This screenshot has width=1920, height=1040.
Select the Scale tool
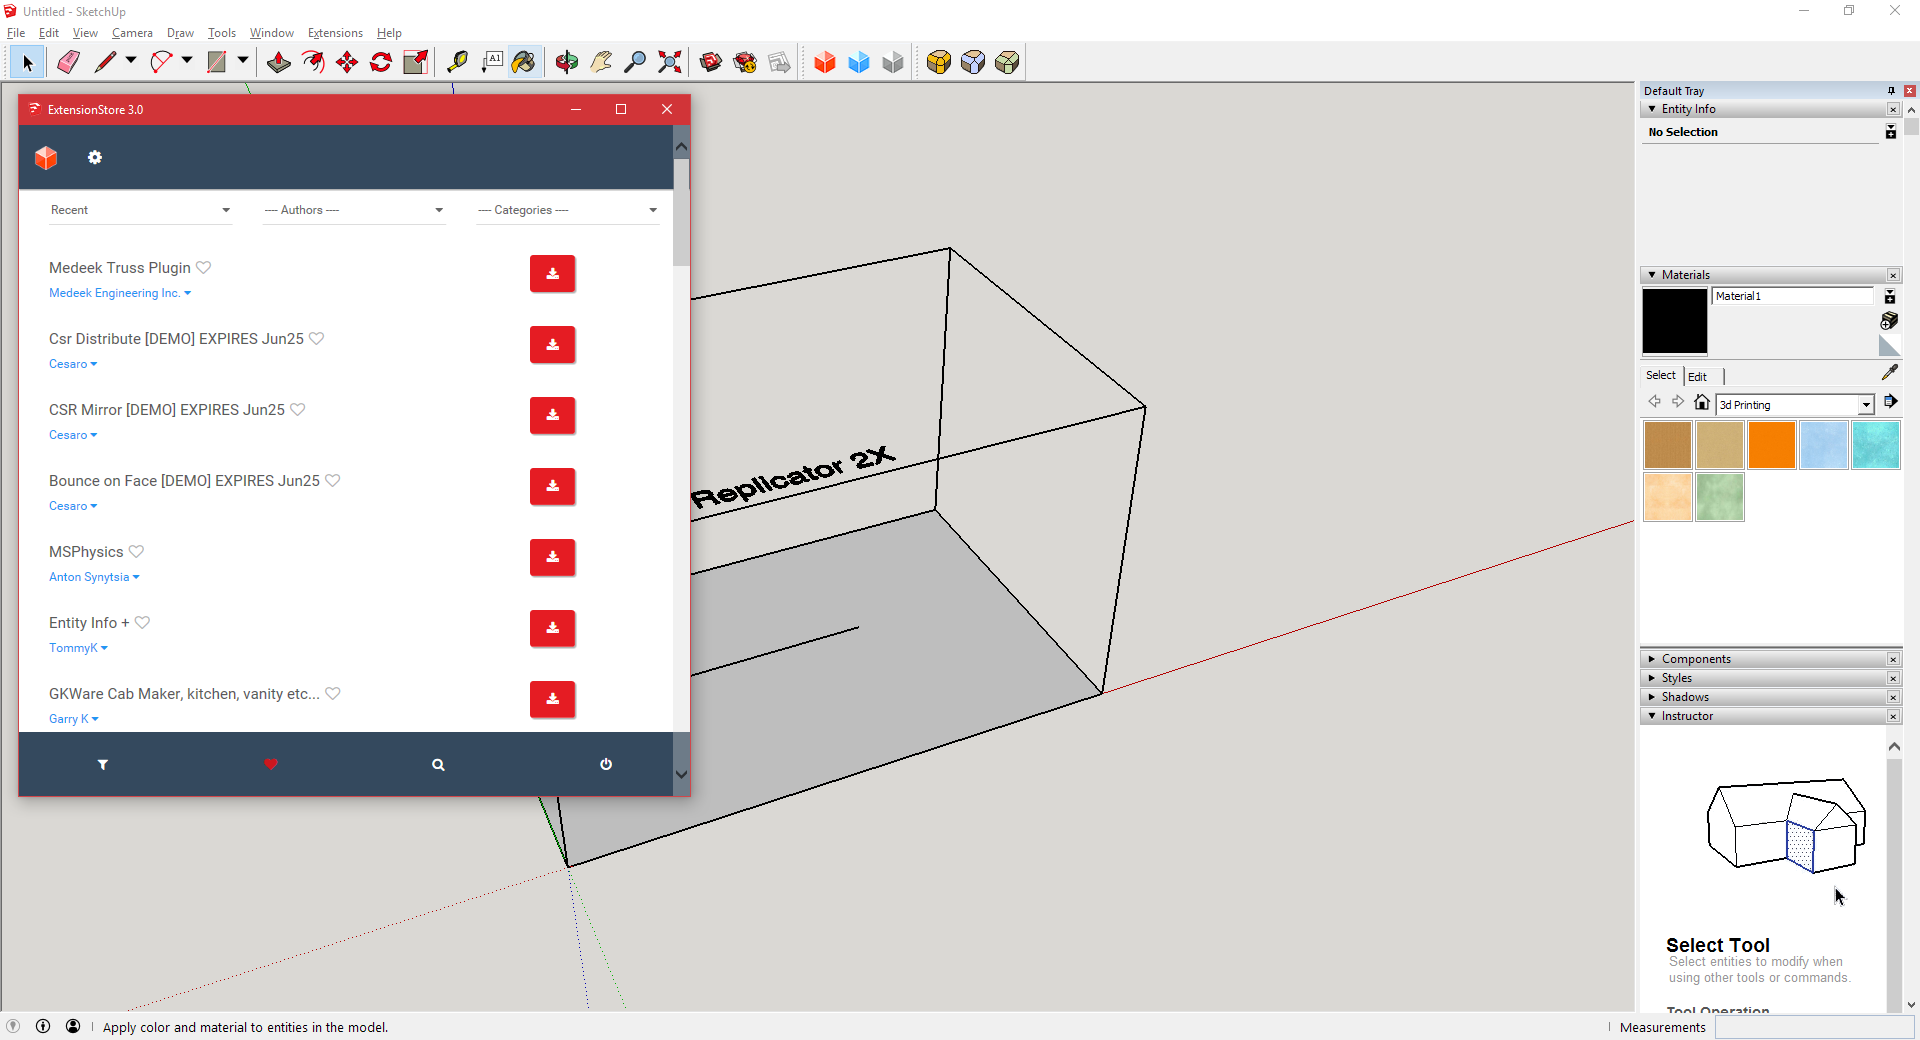[415, 63]
